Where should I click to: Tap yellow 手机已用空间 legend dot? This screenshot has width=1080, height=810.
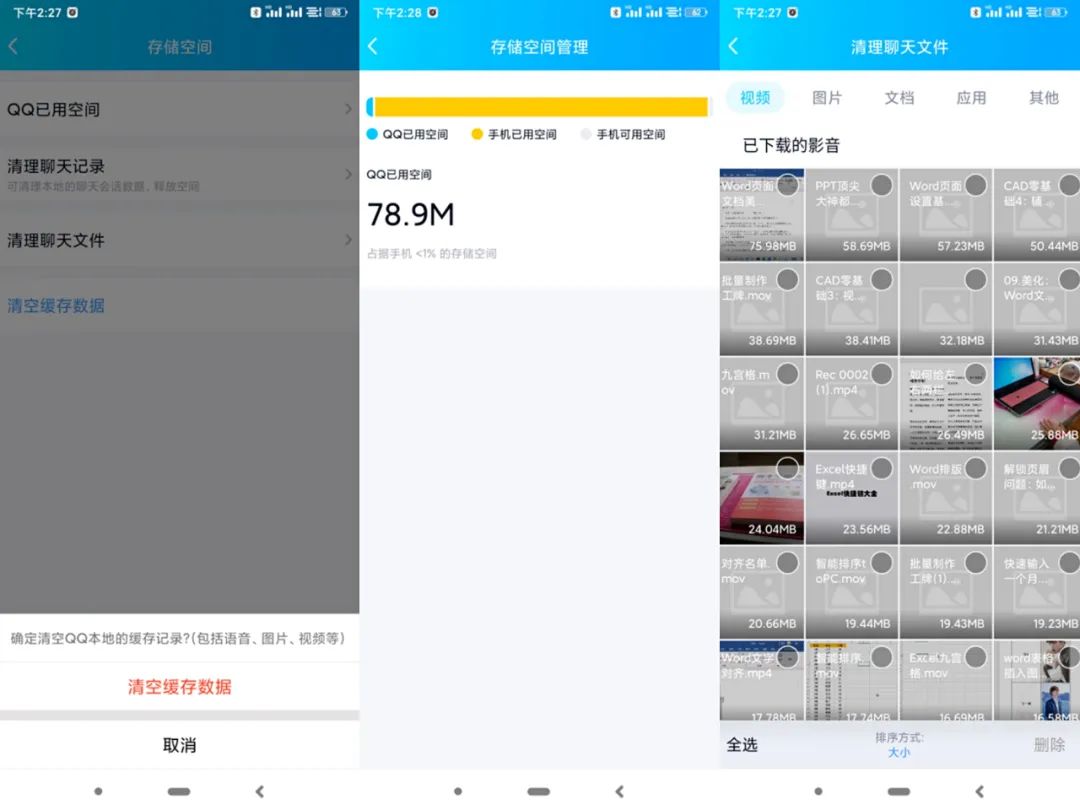pyautogui.click(x=477, y=134)
